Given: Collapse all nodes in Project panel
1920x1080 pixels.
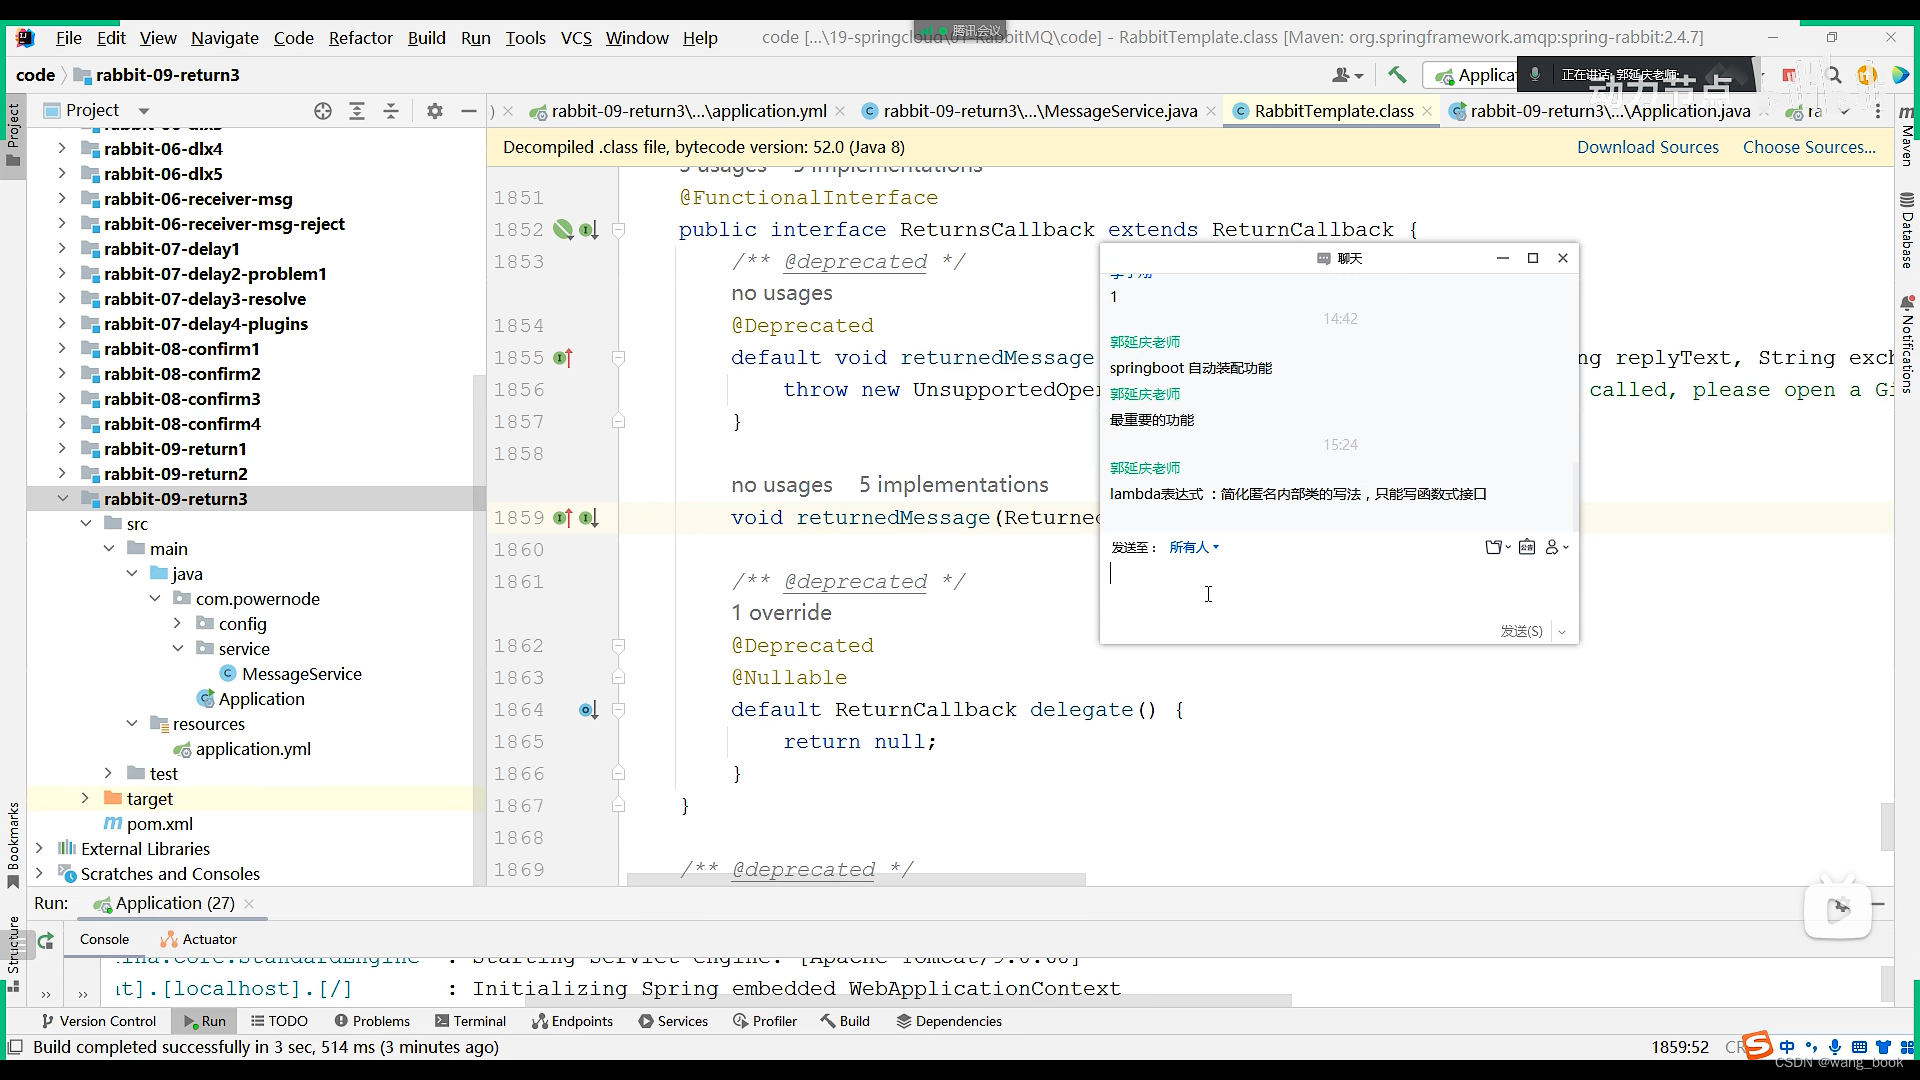Looking at the screenshot, I should pos(391,111).
